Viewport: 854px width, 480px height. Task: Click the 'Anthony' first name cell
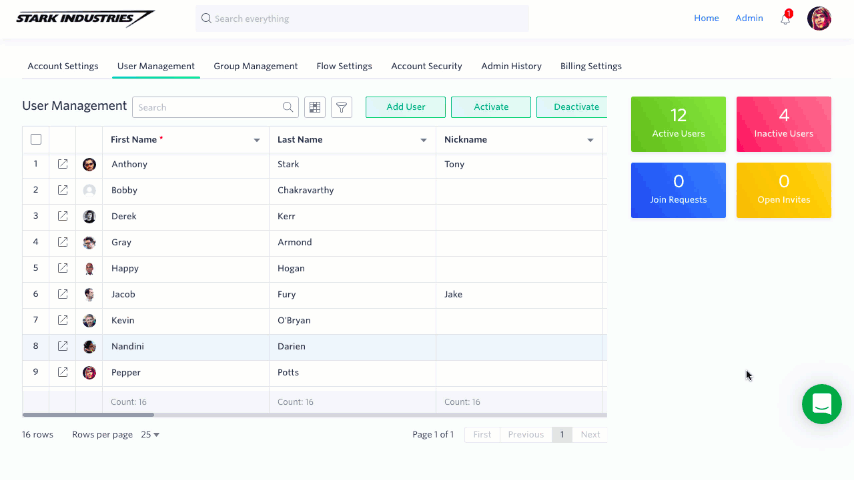(x=186, y=164)
